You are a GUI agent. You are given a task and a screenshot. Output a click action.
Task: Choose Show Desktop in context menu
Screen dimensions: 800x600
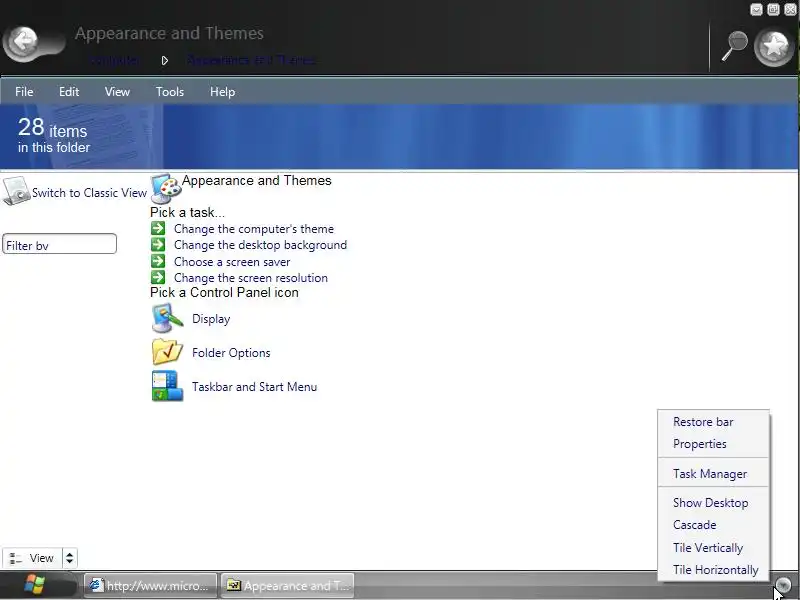click(713, 503)
